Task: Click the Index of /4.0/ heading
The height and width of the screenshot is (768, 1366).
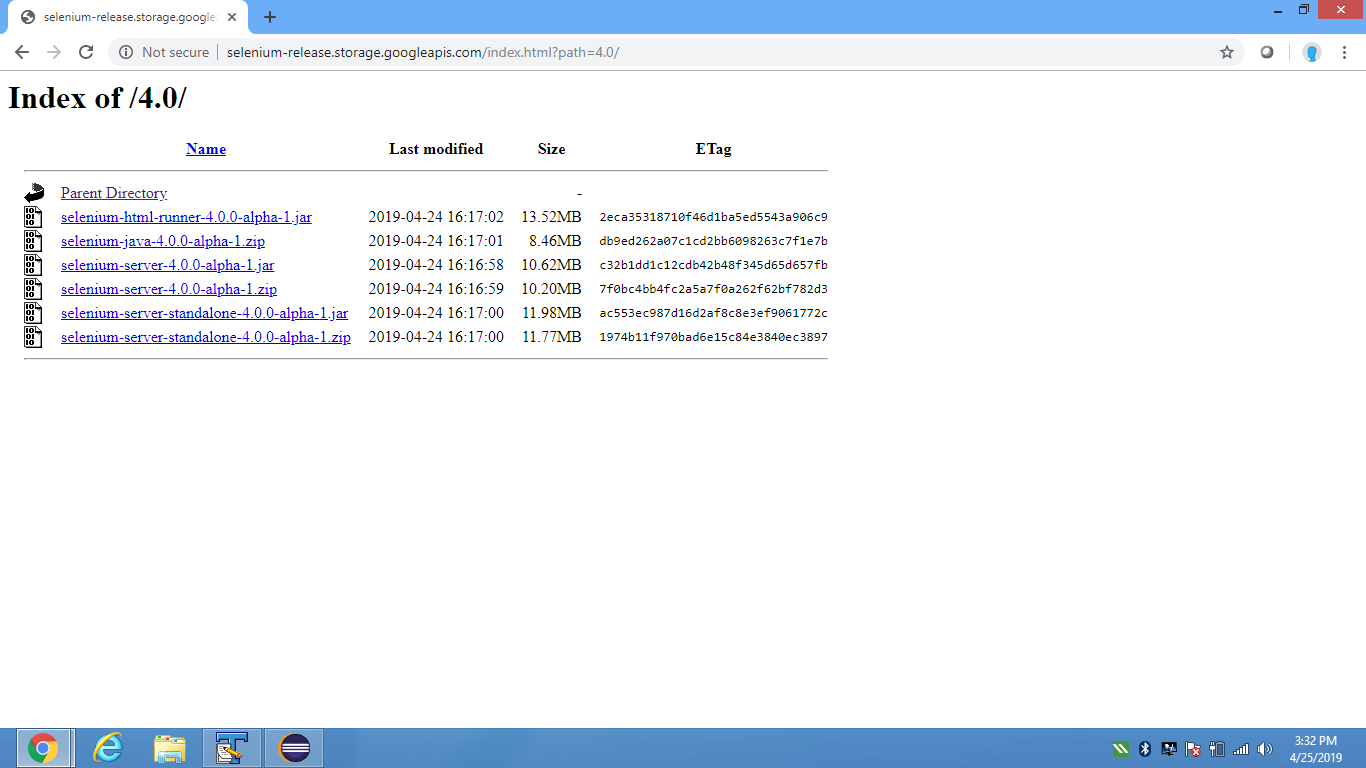Action: point(97,97)
